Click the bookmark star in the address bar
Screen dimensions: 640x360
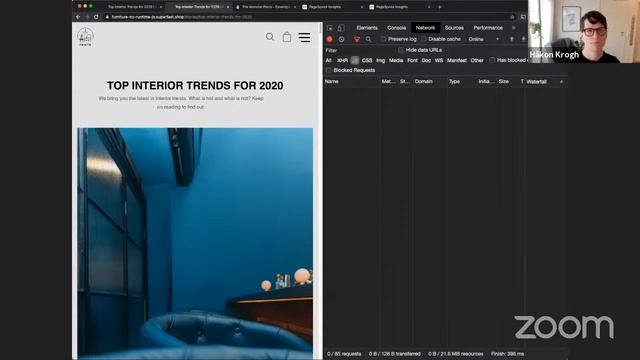click(512, 17)
